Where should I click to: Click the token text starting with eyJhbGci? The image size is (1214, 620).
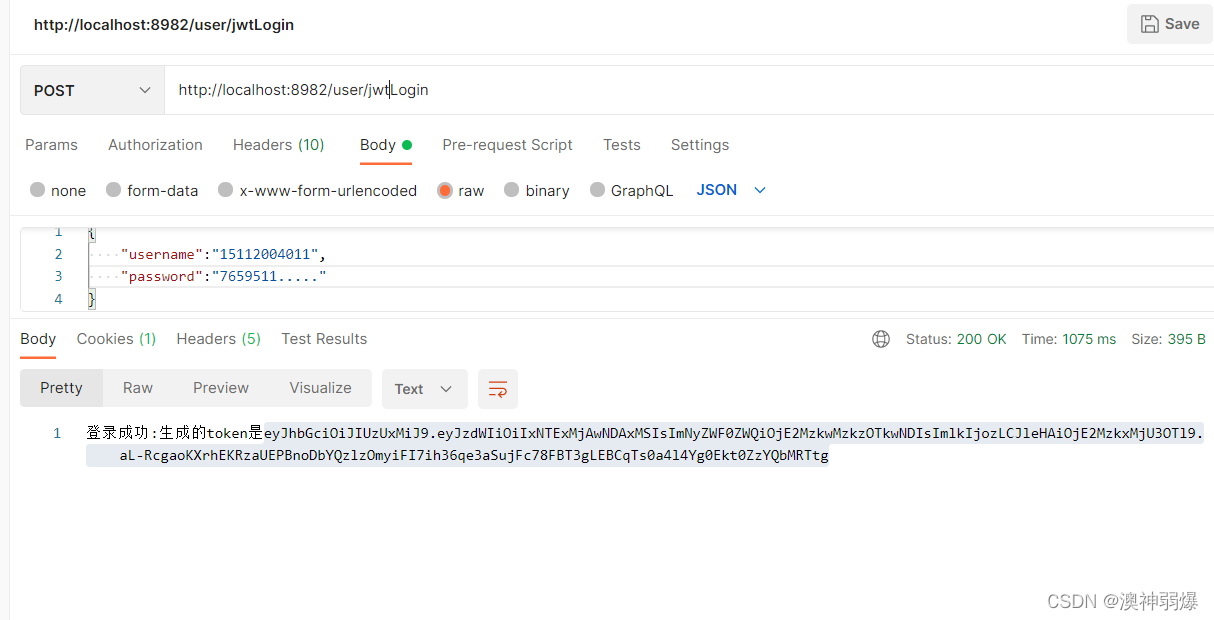tap(734, 433)
